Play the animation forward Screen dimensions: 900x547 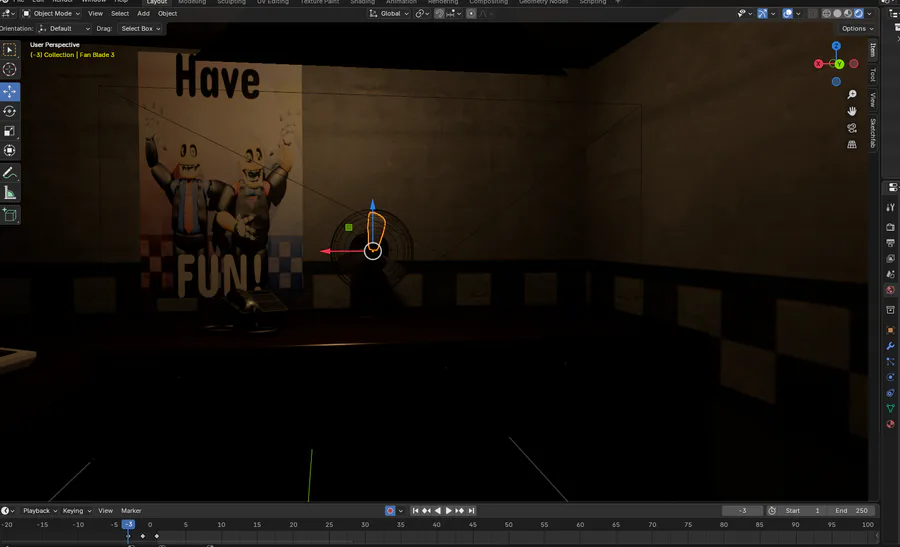[x=448, y=510]
